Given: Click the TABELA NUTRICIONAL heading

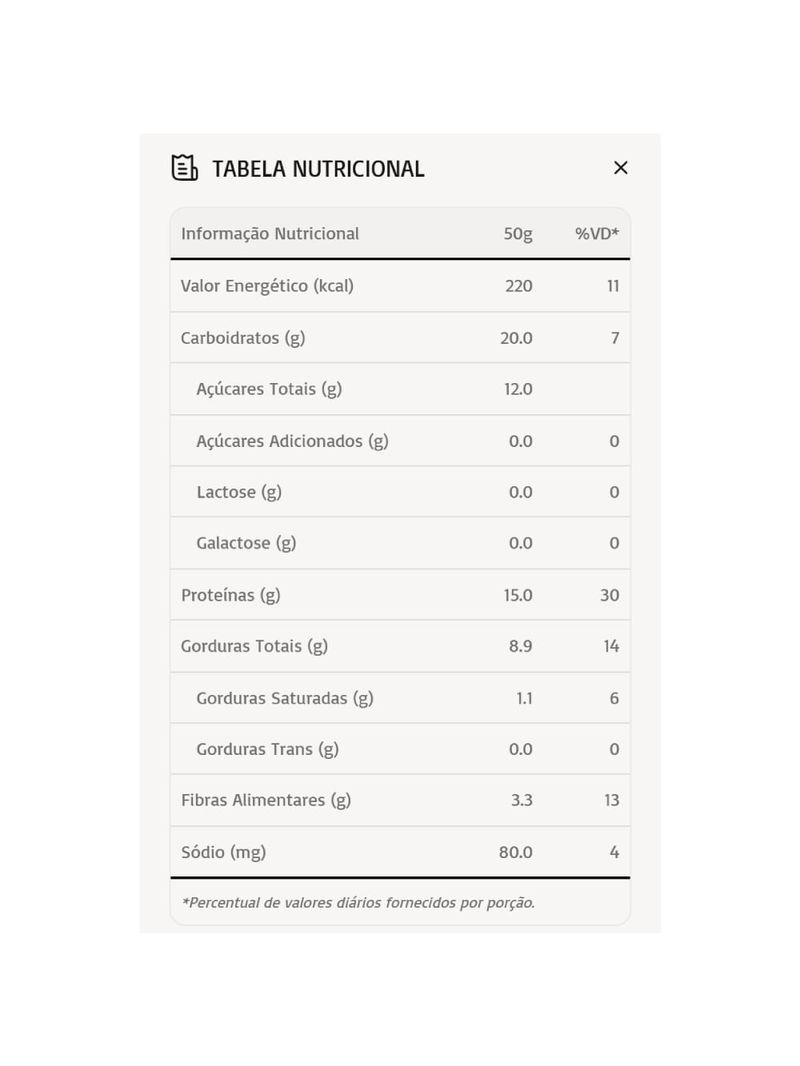Looking at the screenshot, I should 318,169.
